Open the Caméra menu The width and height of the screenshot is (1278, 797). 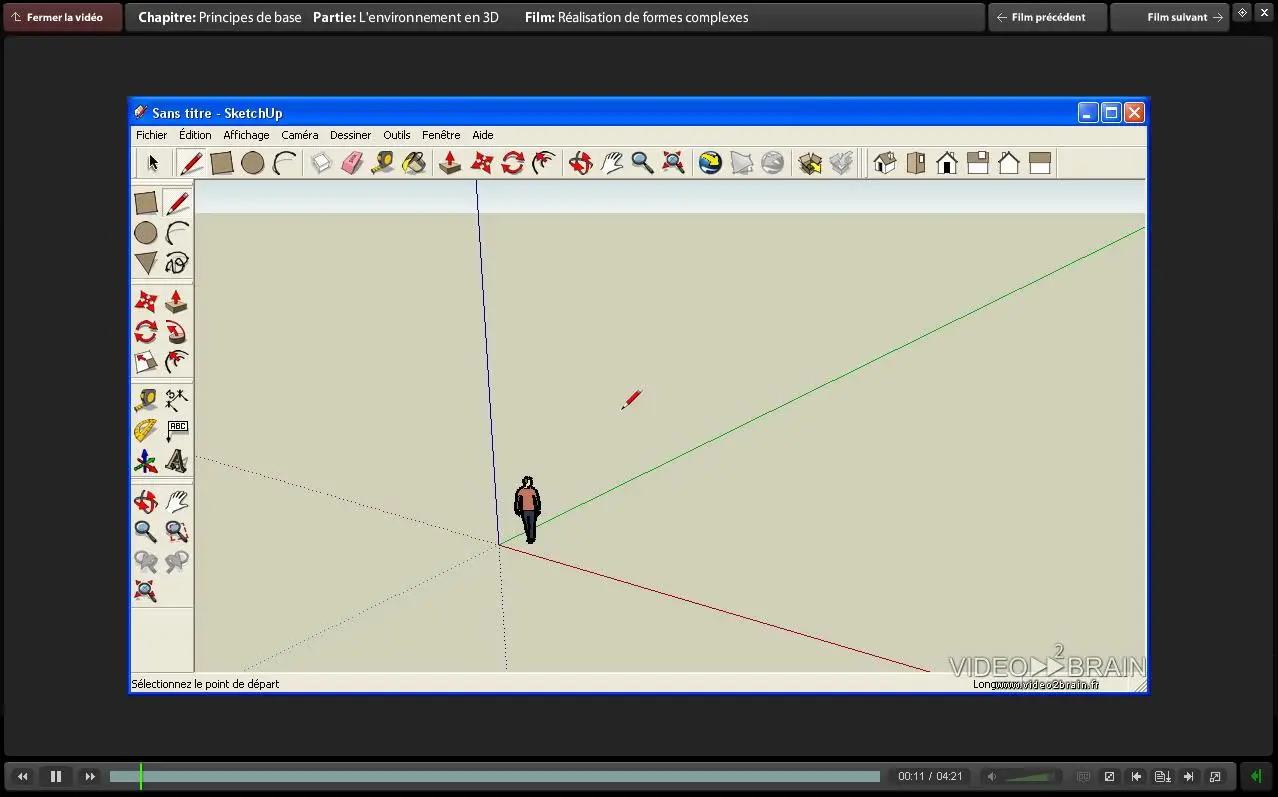(299, 135)
